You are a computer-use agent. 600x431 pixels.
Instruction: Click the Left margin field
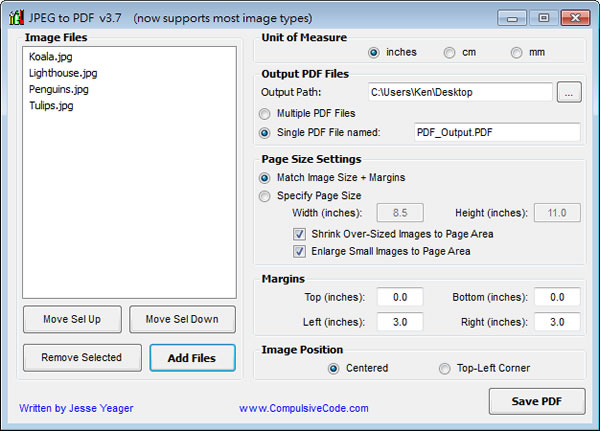pos(400,322)
